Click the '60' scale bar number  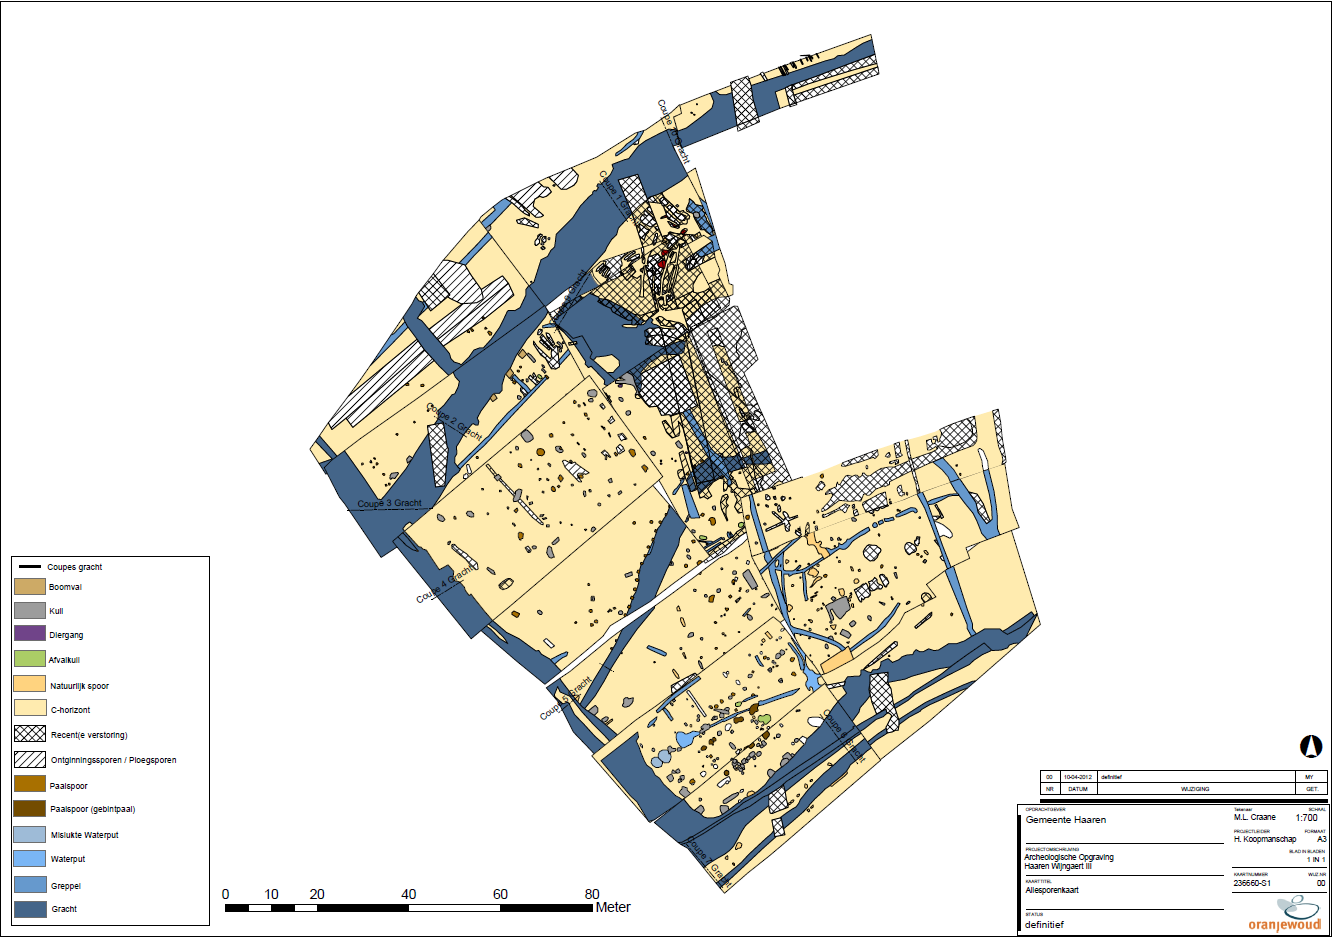pyautogui.click(x=500, y=894)
